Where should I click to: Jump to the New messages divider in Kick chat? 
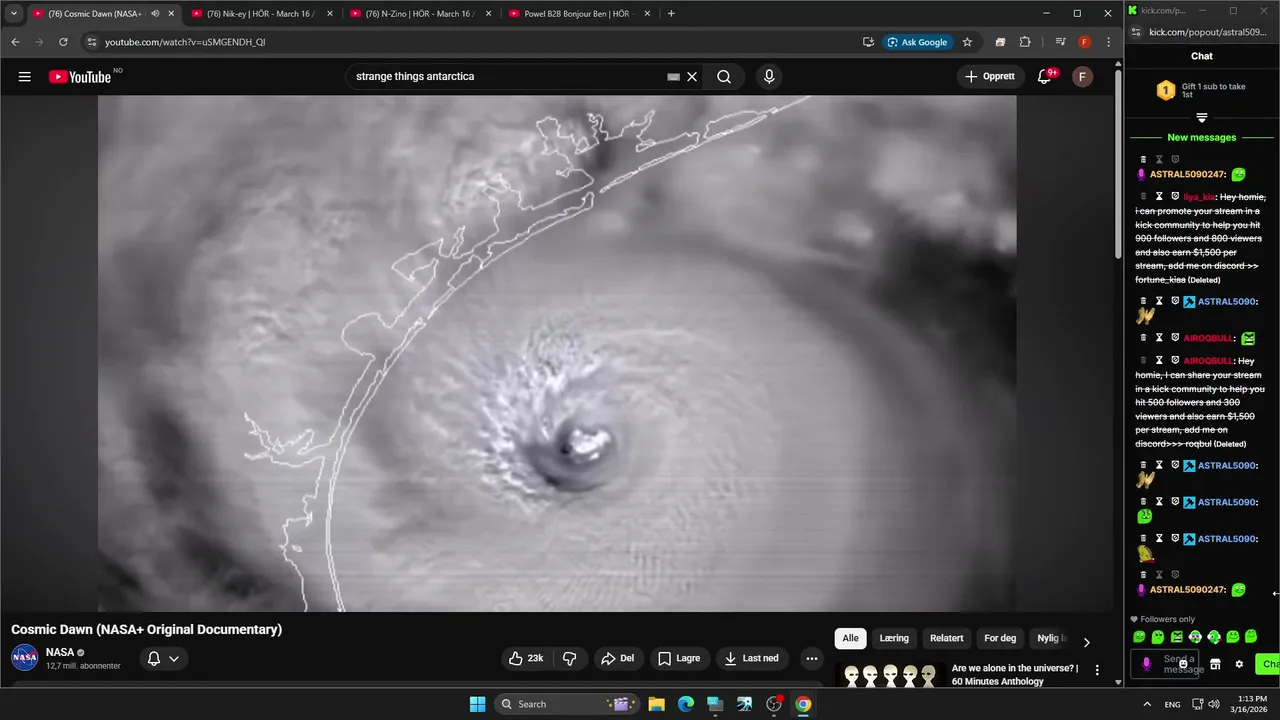point(1202,137)
